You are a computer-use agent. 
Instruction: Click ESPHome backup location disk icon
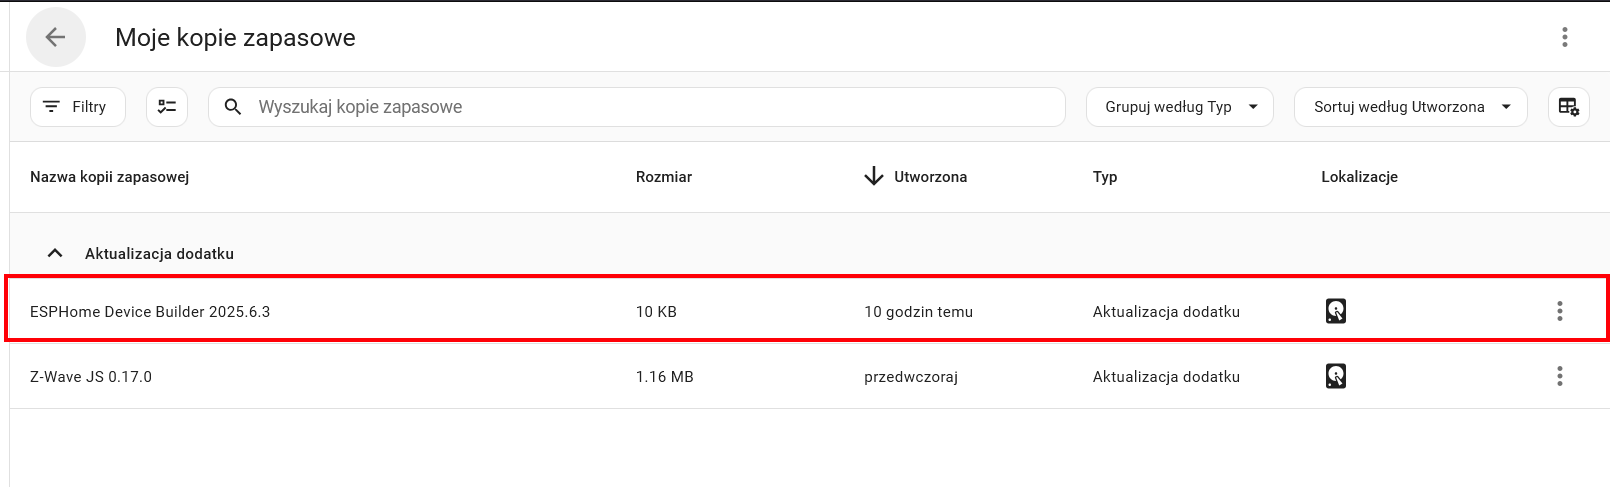click(x=1335, y=311)
